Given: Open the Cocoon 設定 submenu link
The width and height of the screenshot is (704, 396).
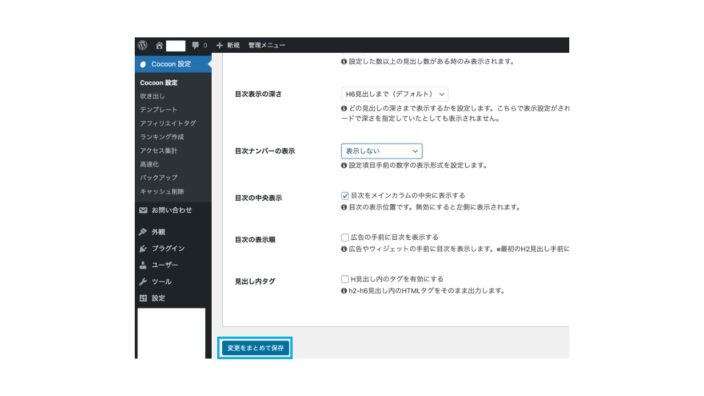Looking at the screenshot, I should tap(158, 83).
